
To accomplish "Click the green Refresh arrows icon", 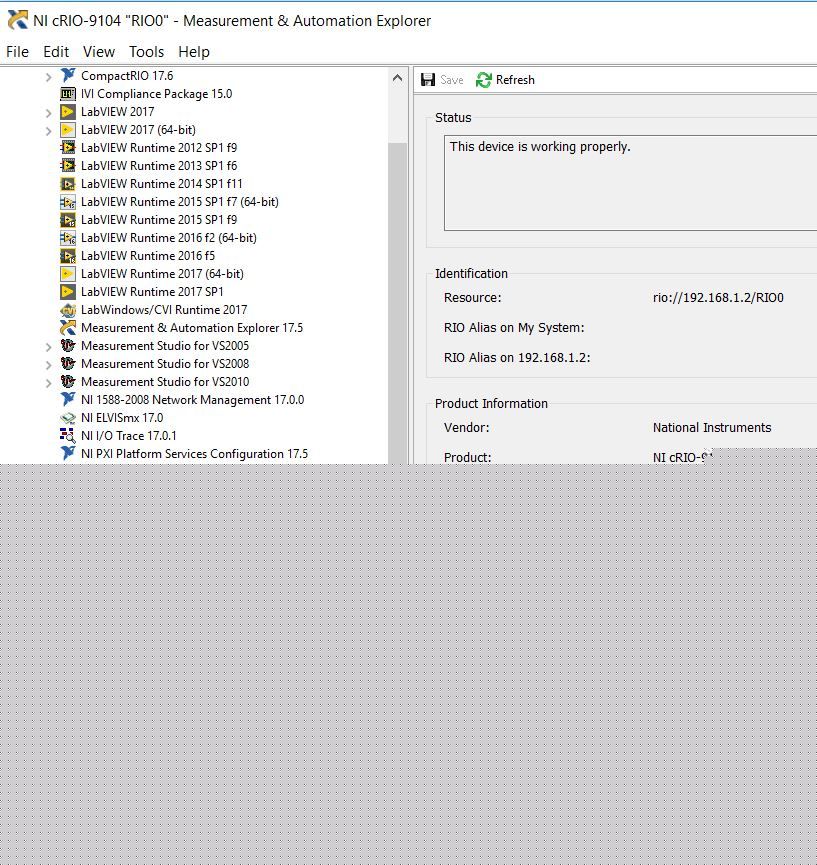I will pyautogui.click(x=483, y=80).
